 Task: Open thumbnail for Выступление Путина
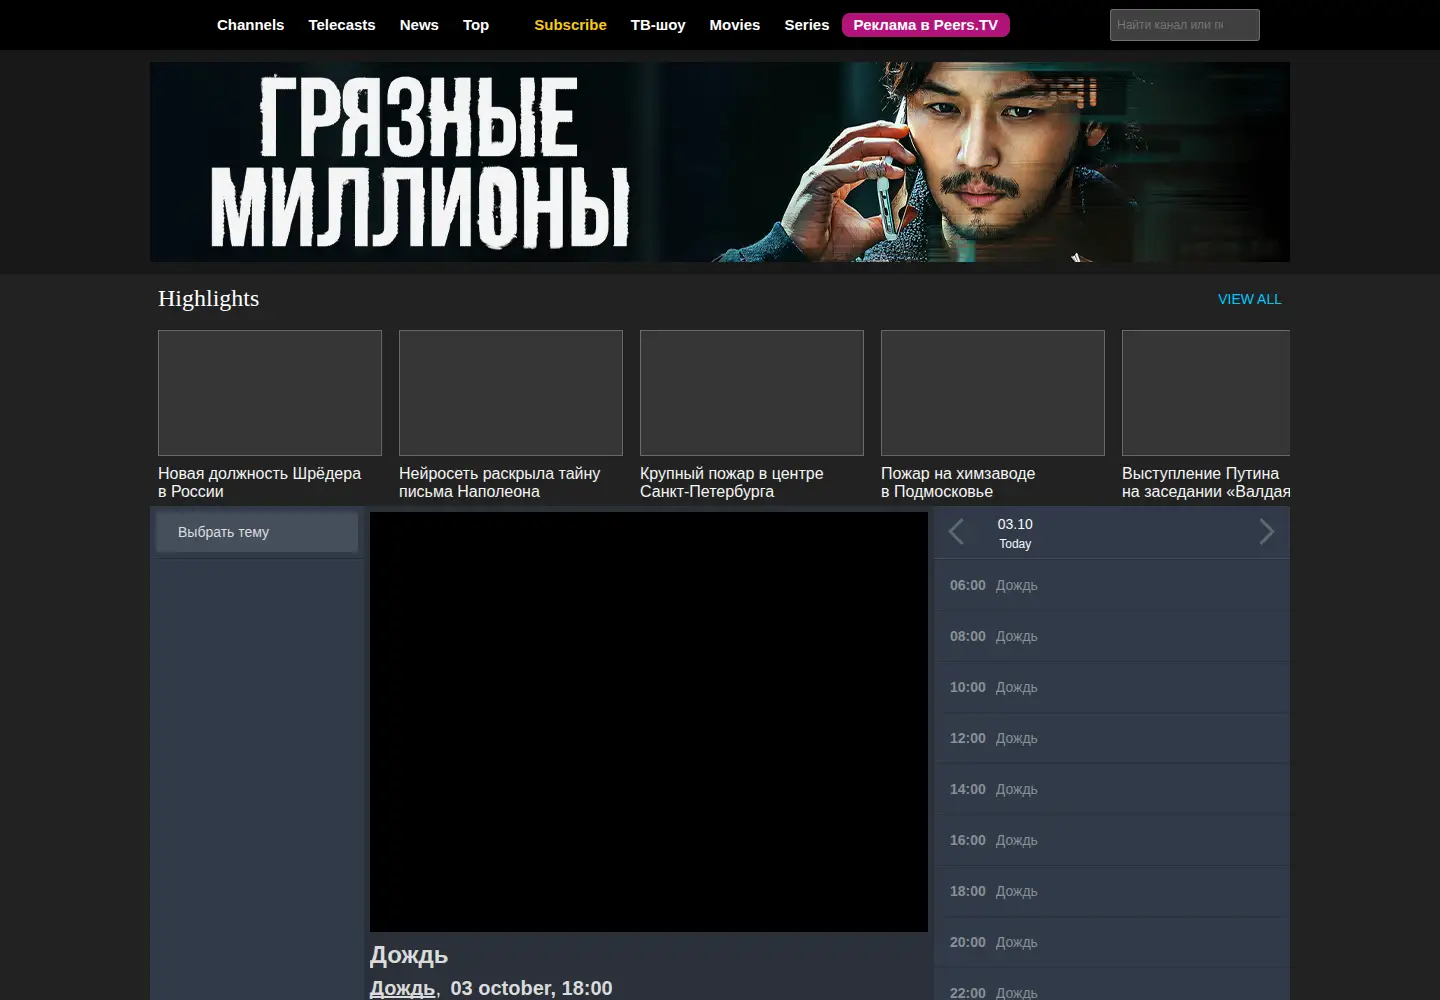(1206, 393)
